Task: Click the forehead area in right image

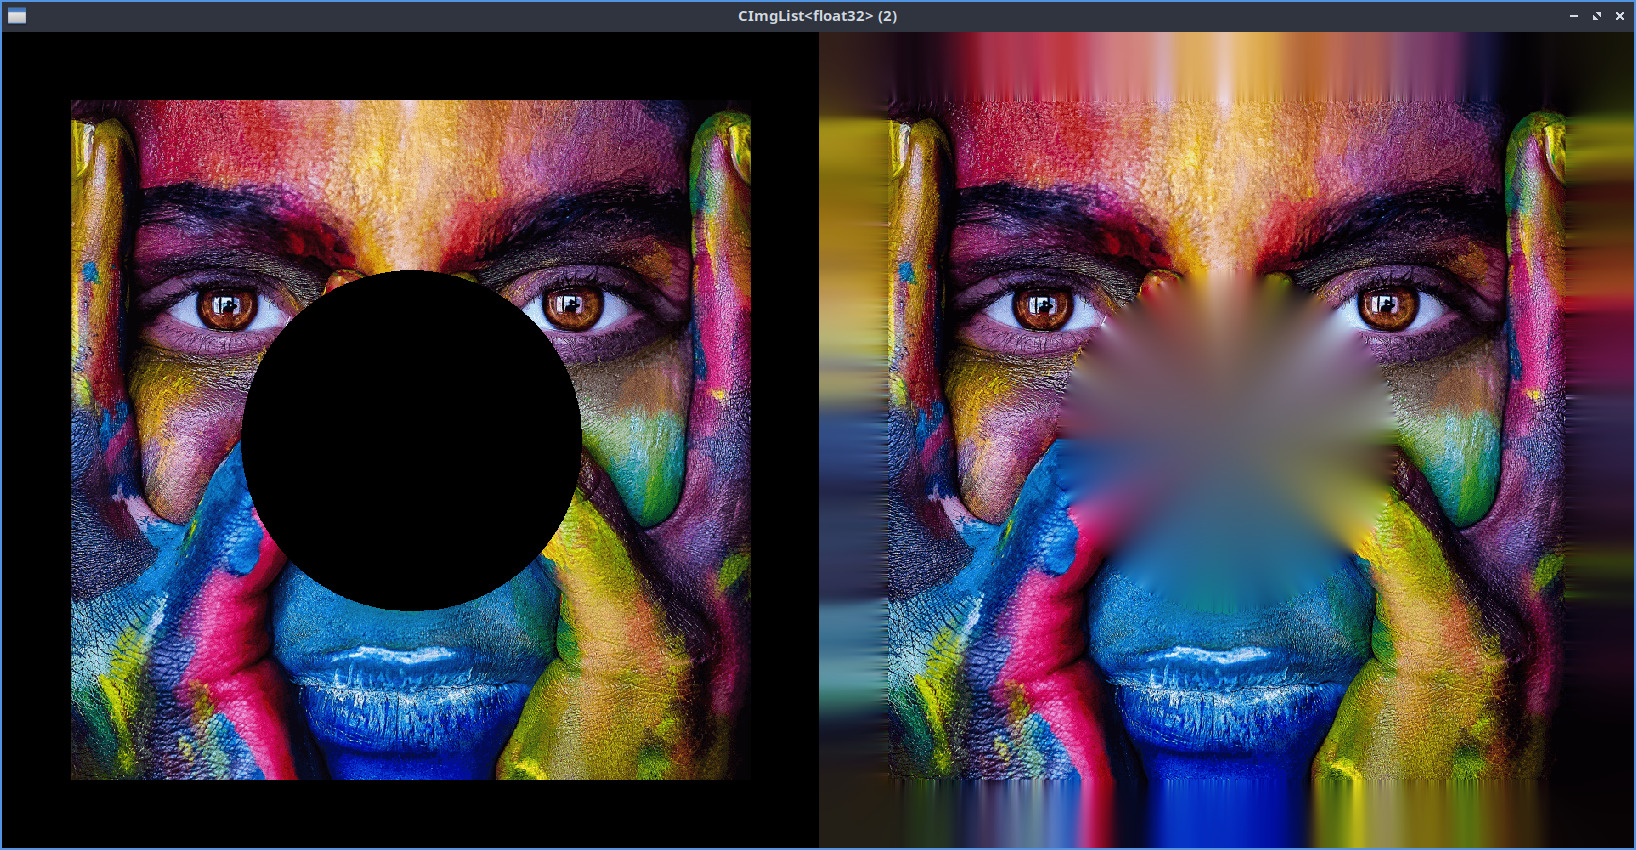Action: click(1227, 160)
